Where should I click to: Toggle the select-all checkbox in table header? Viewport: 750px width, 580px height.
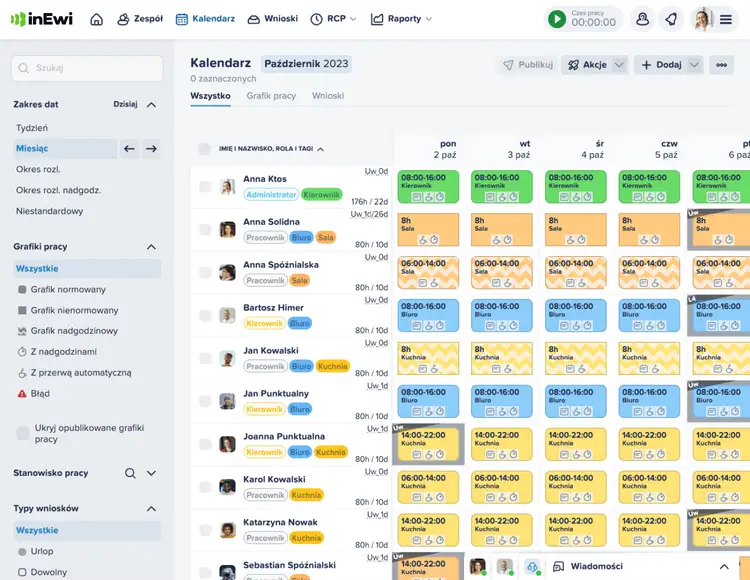pos(205,149)
